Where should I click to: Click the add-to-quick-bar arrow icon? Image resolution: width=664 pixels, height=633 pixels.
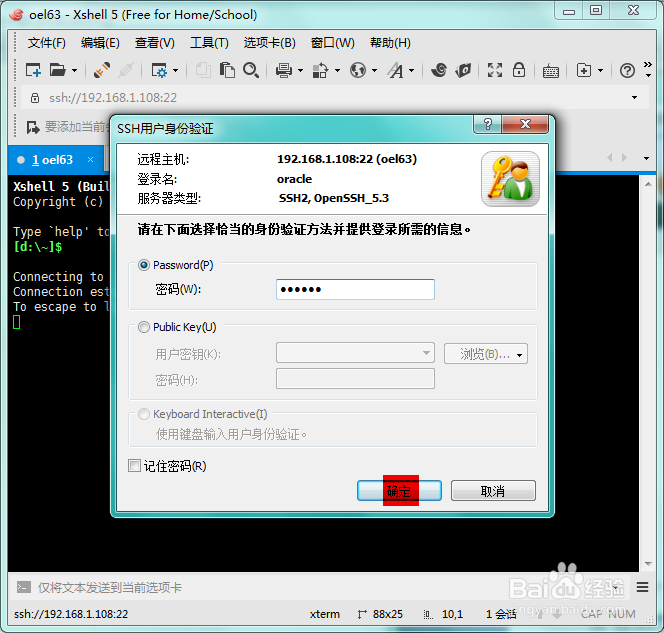tap(33, 127)
